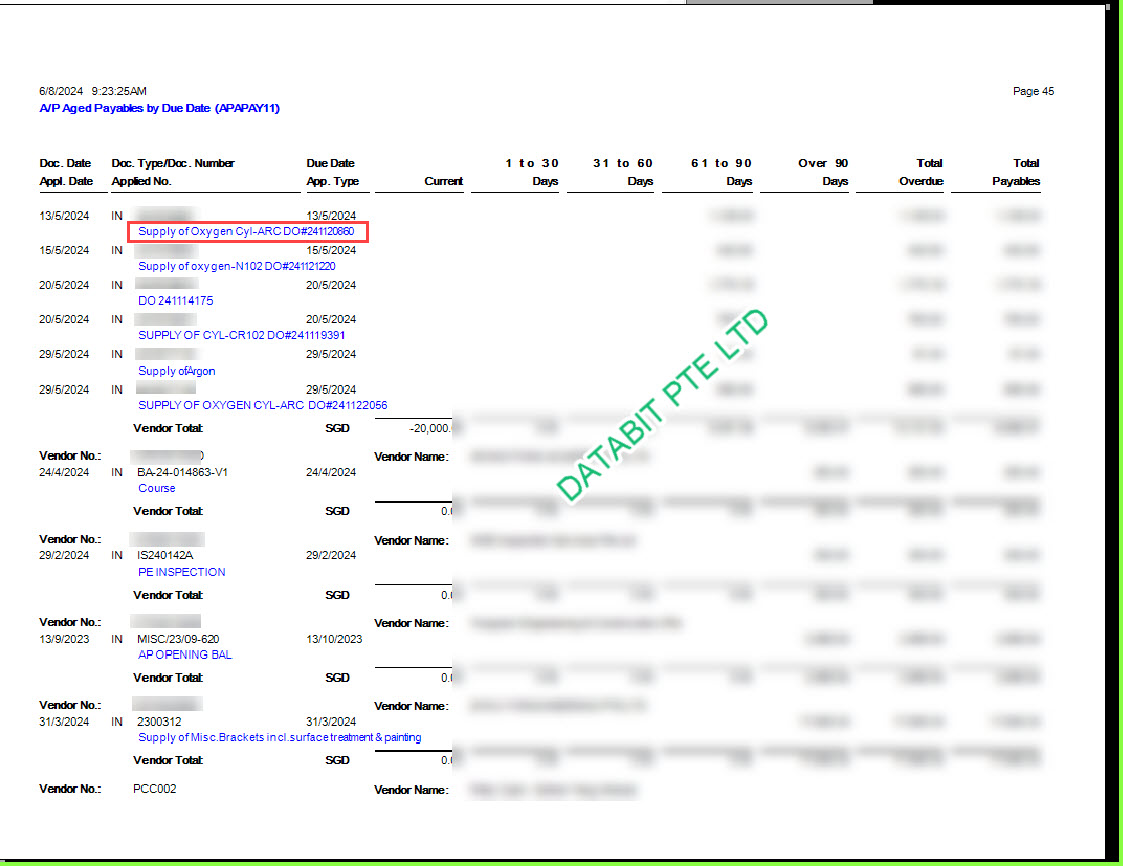Select document number IS240142A

[165, 556]
